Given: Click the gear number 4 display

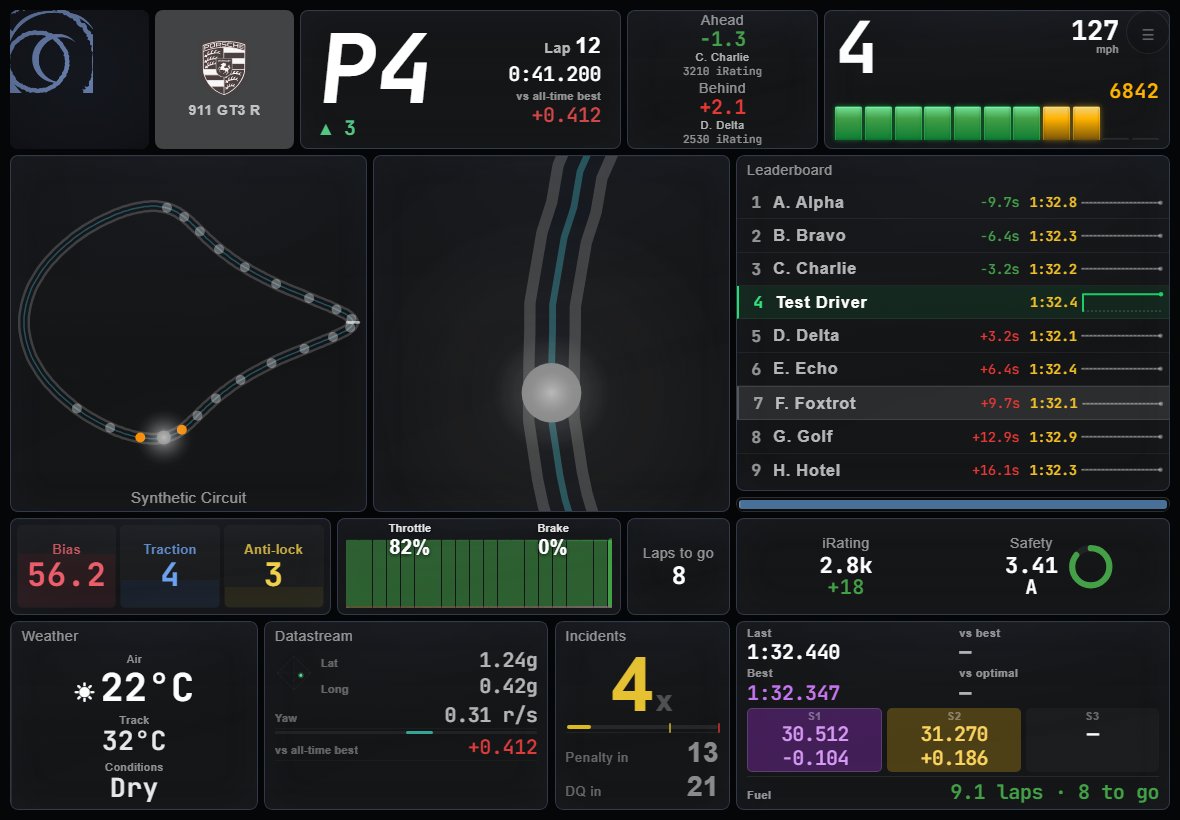Looking at the screenshot, I should (856, 47).
